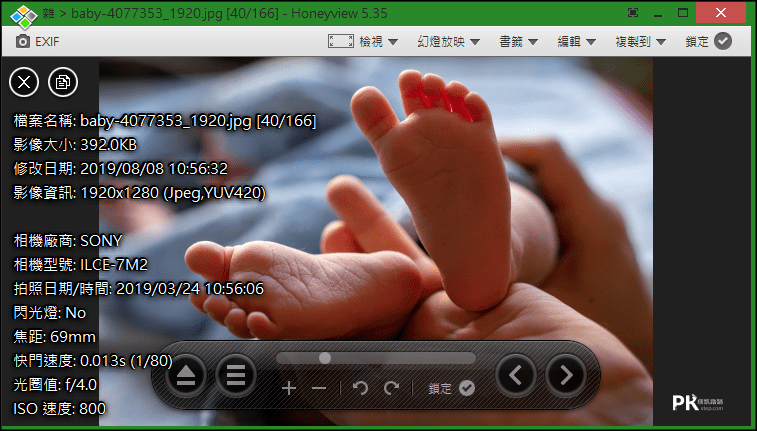Rotate image counterclockwise
This screenshot has width=757, height=431.
[361, 388]
